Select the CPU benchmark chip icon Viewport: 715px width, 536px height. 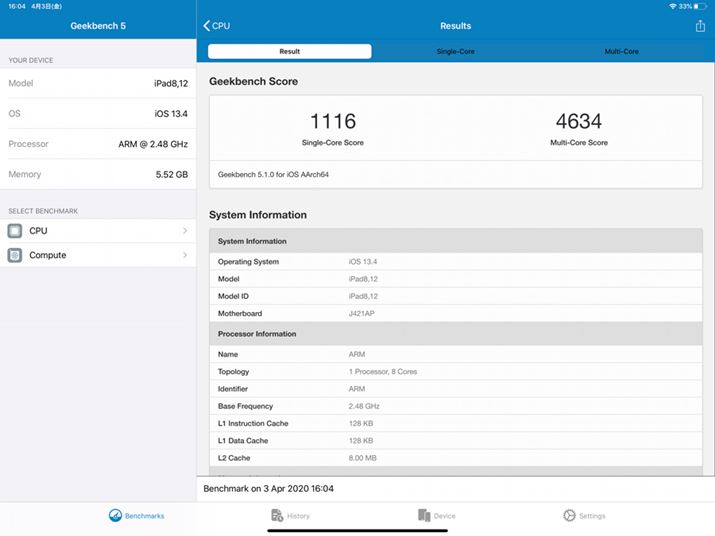coord(15,231)
